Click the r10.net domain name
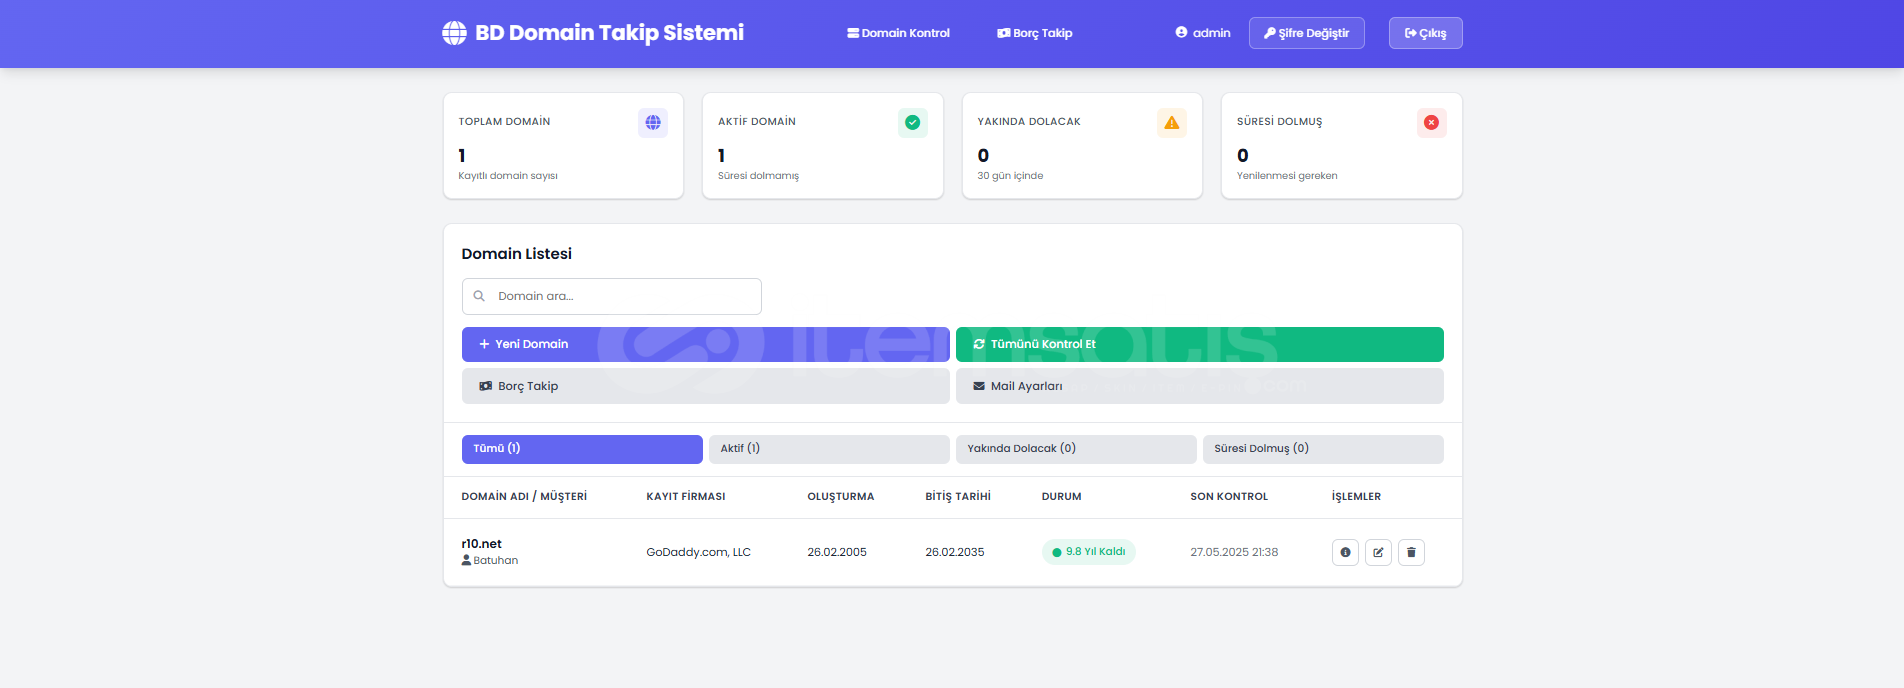The image size is (1904, 688). tap(481, 544)
